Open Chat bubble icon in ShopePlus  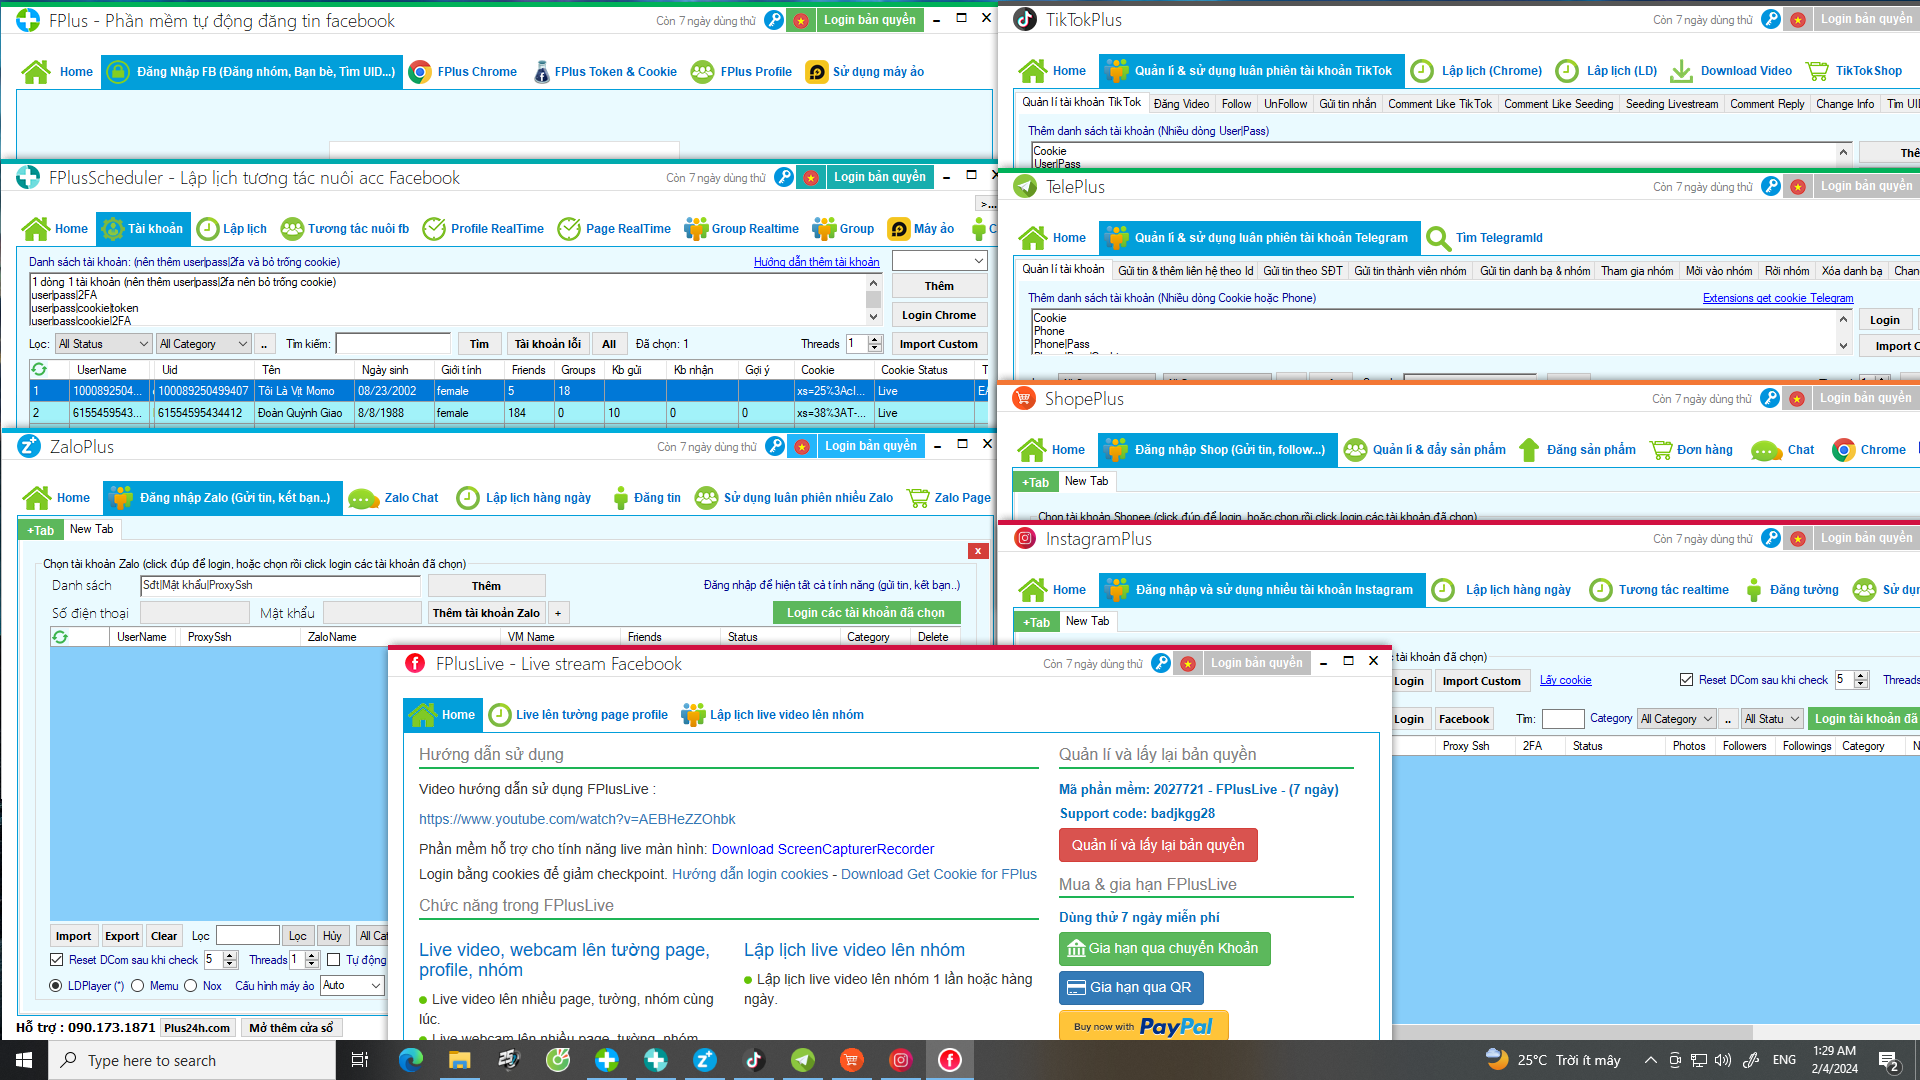pyautogui.click(x=1766, y=451)
